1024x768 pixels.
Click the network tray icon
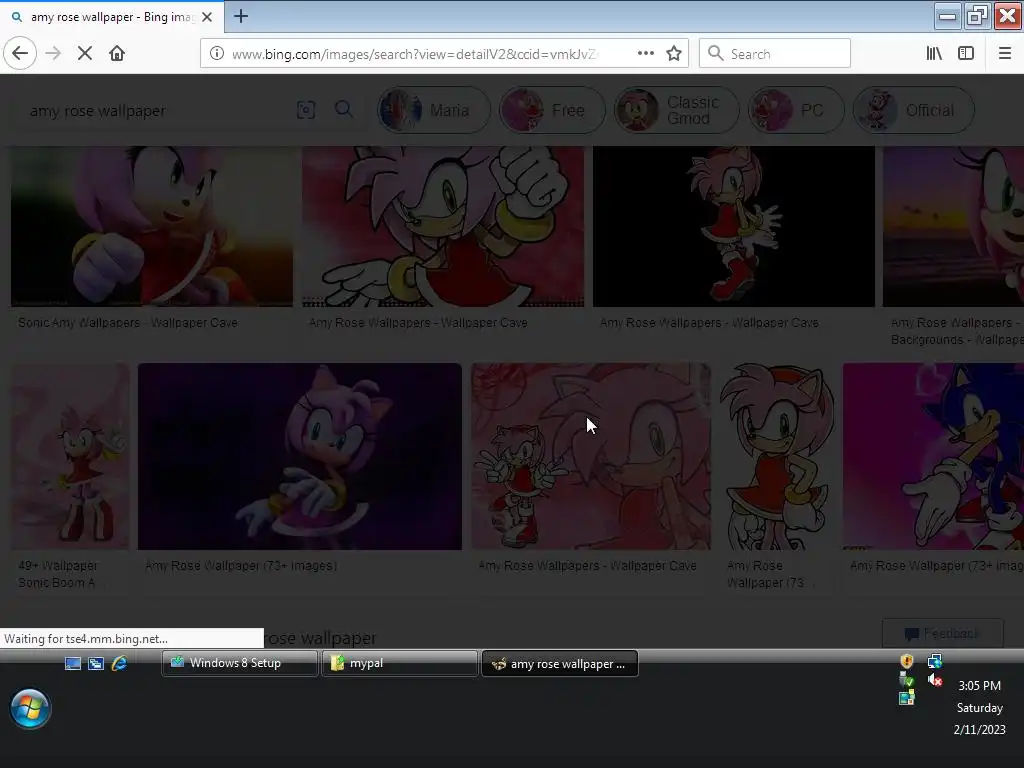(935, 661)
